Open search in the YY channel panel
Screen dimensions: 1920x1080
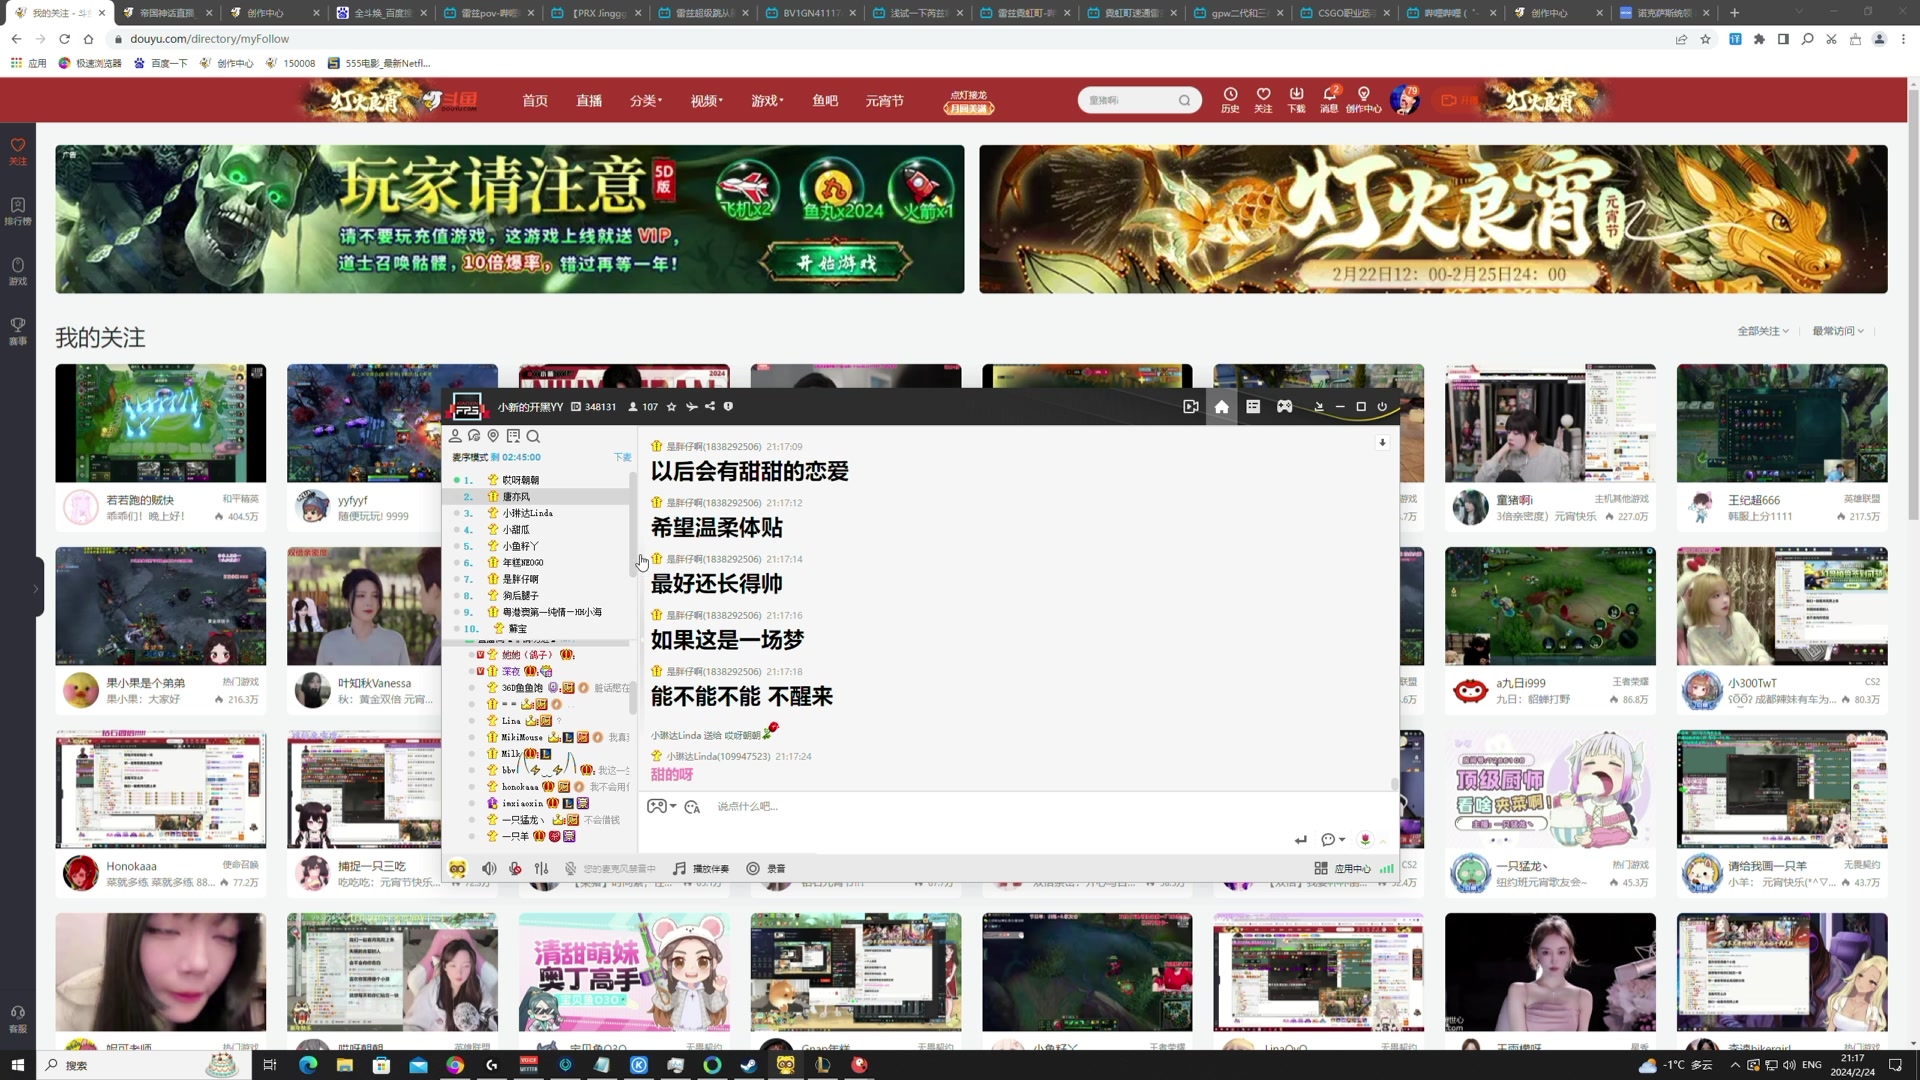(533, 436)
